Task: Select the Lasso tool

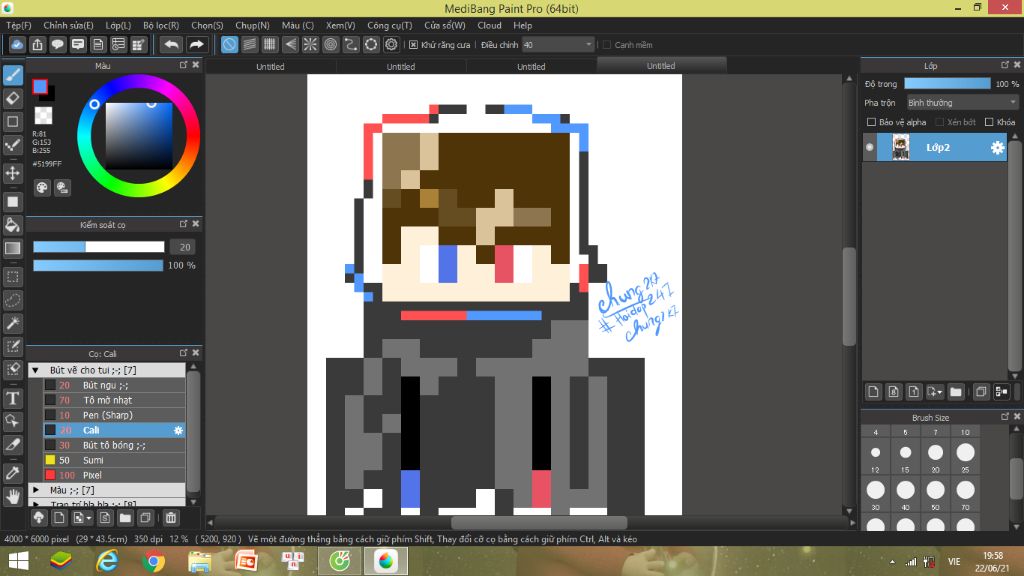Action: pyautogui.click(x=13, y=300)
